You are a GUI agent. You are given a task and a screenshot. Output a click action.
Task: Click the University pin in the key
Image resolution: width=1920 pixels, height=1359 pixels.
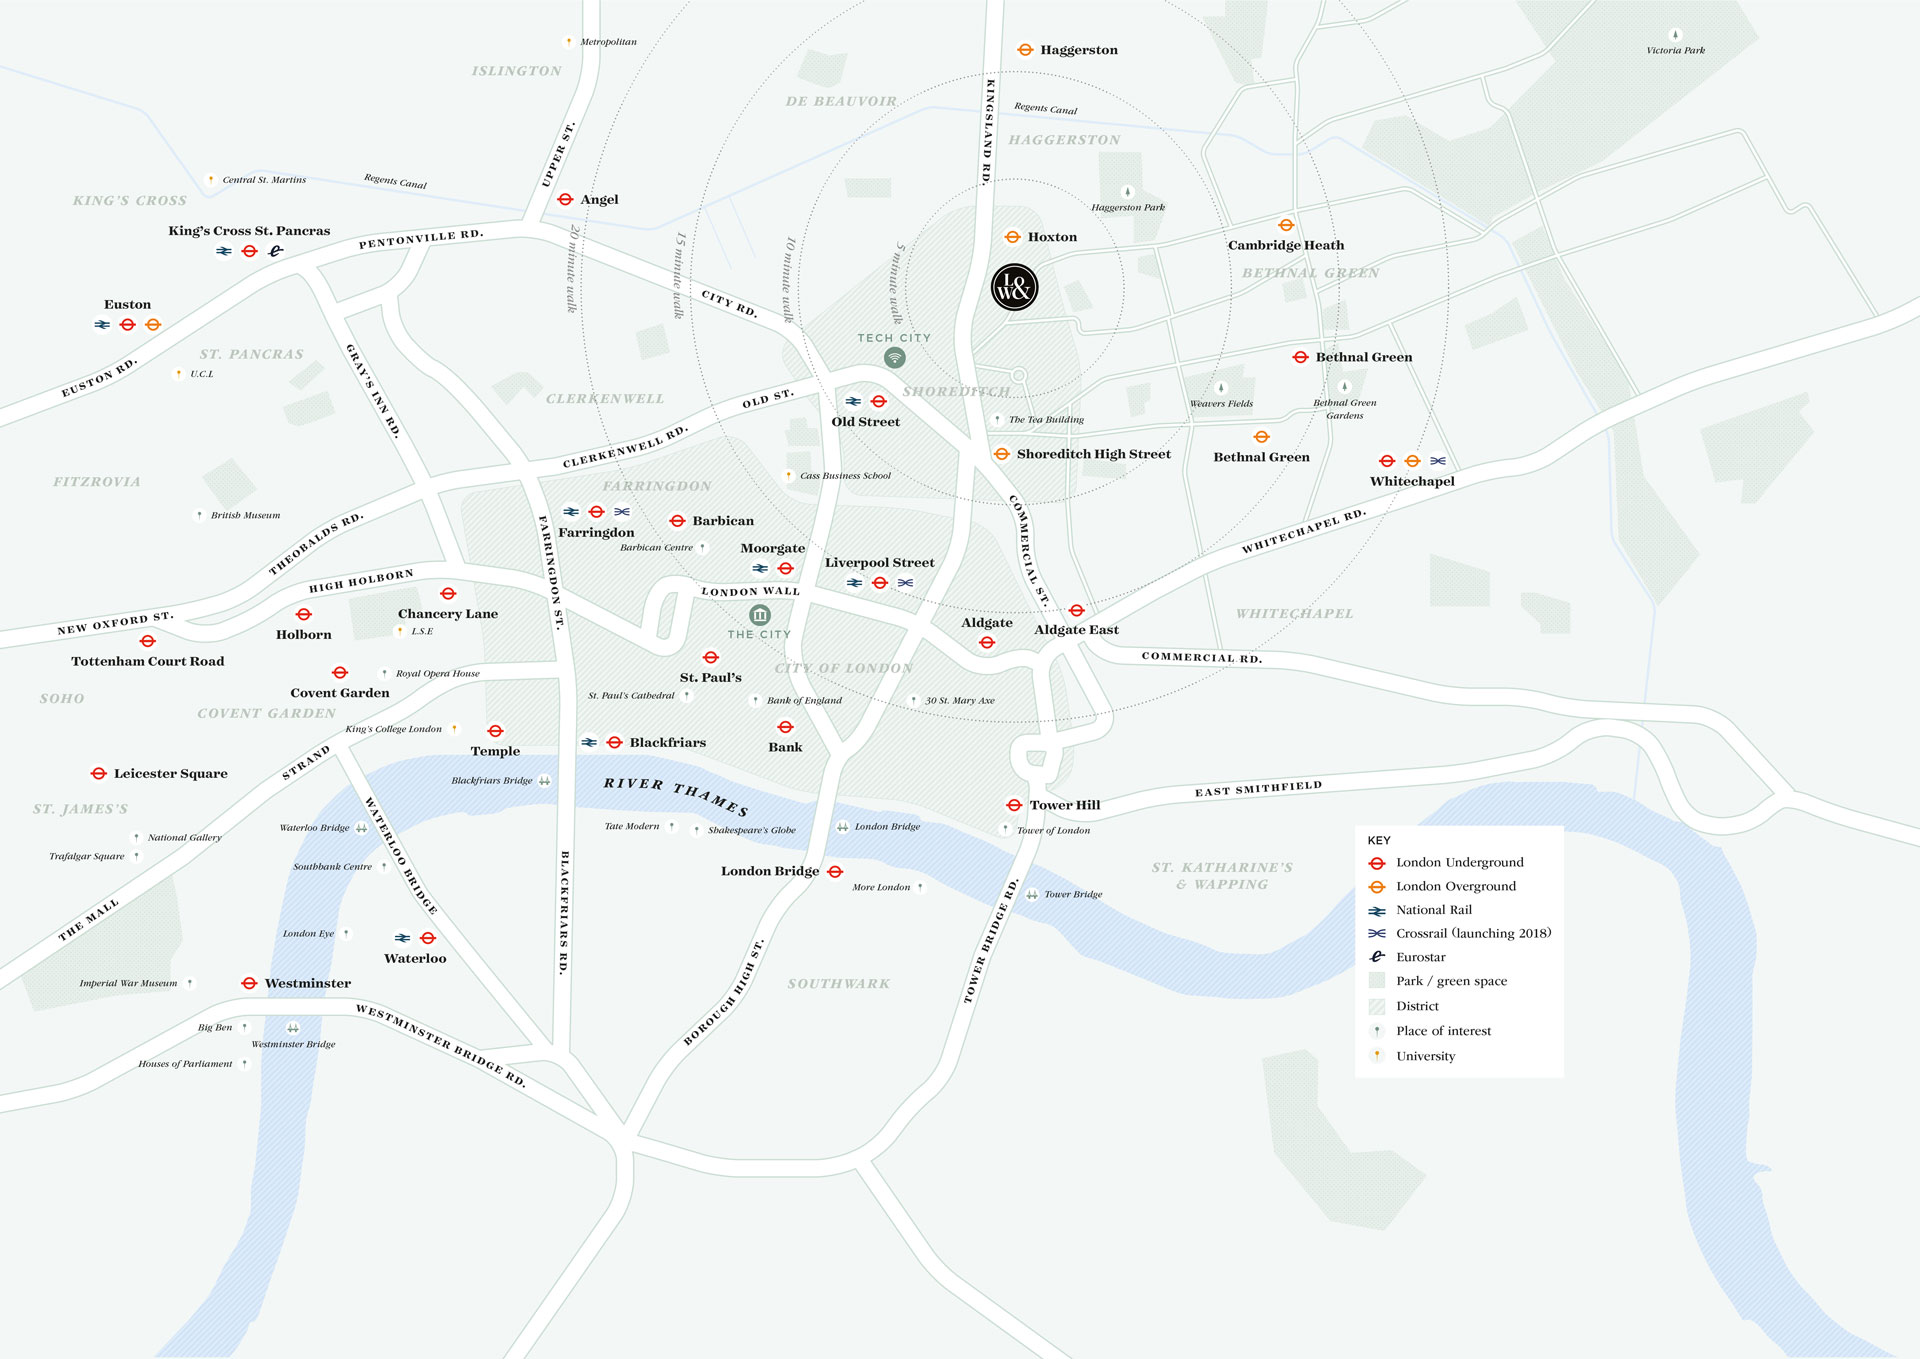[x=1377, y=1056]
